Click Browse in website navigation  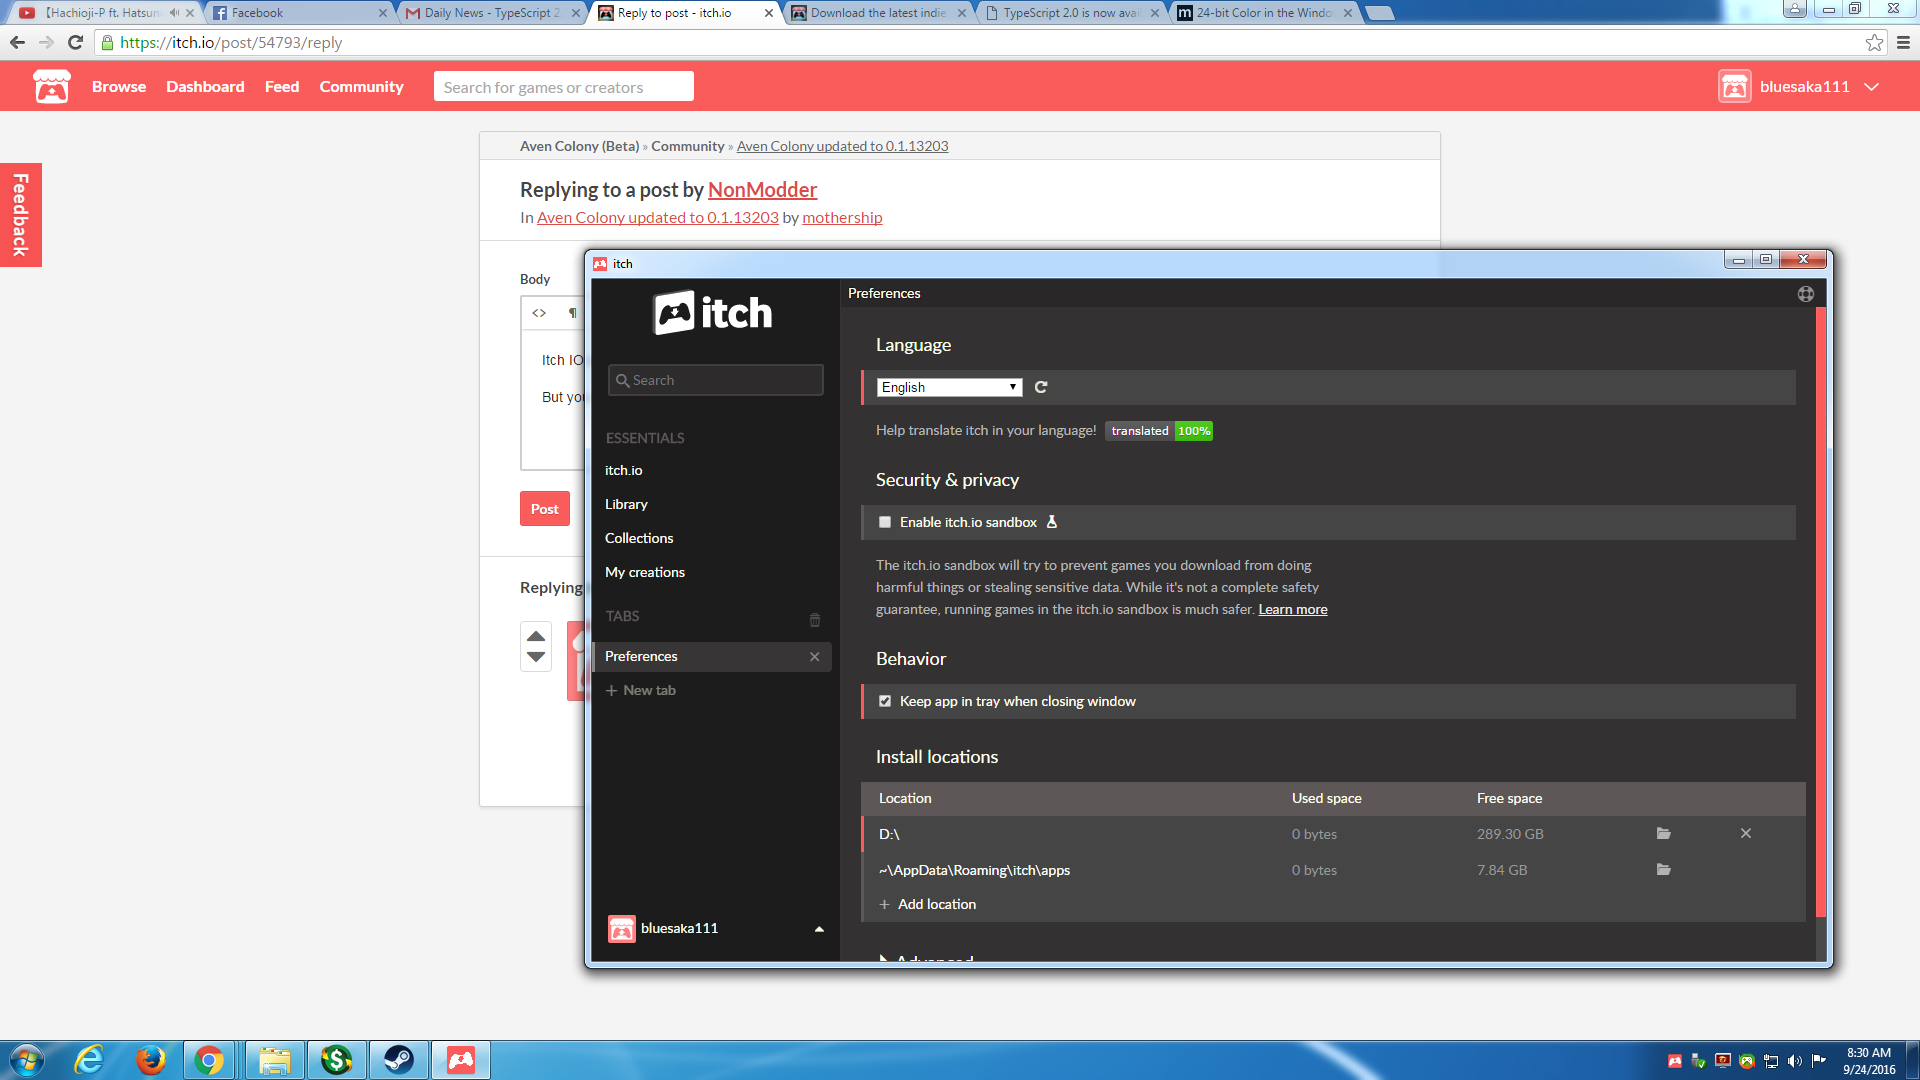point(119,87)
